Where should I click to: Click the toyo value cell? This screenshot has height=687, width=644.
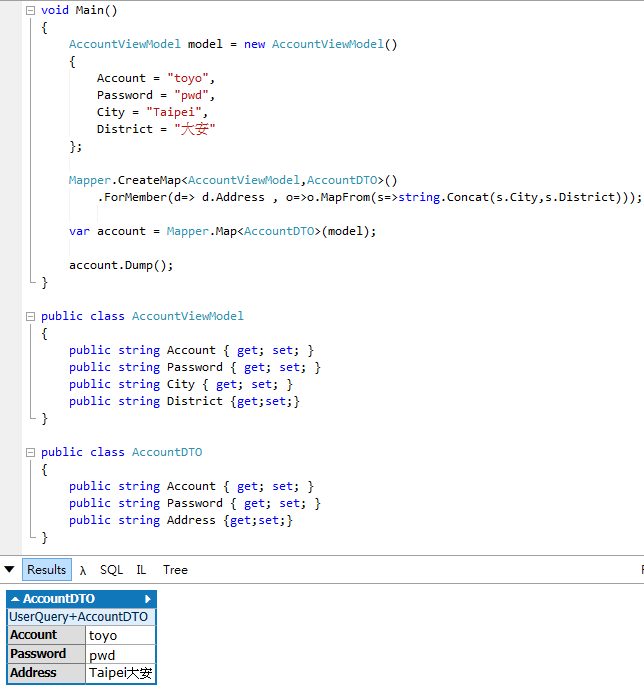(120, 635)
